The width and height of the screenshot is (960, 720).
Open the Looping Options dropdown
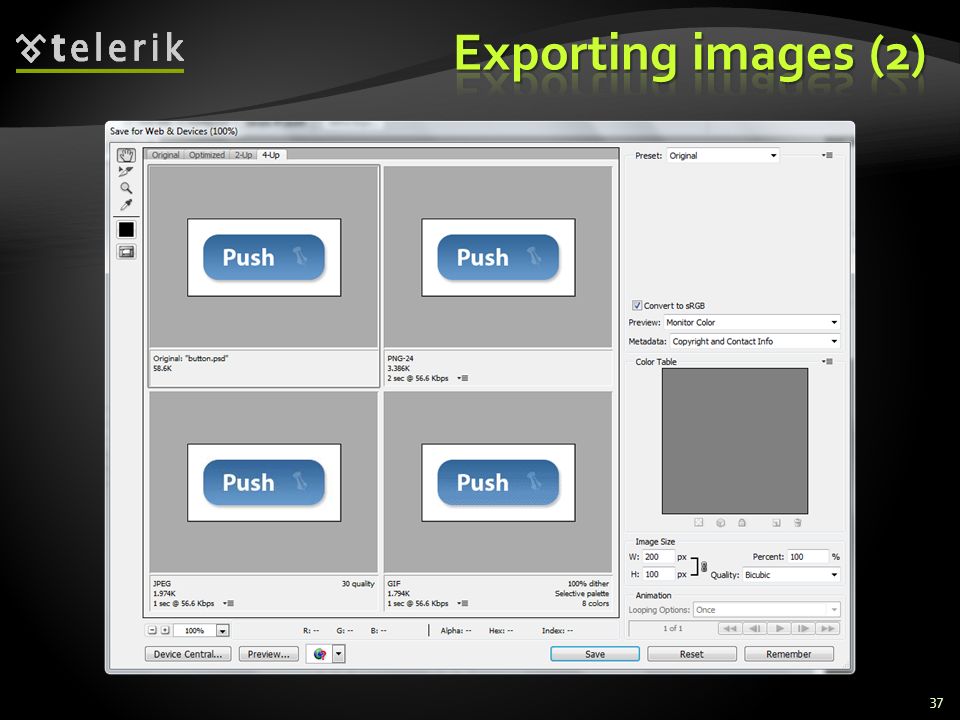point(767,610)
